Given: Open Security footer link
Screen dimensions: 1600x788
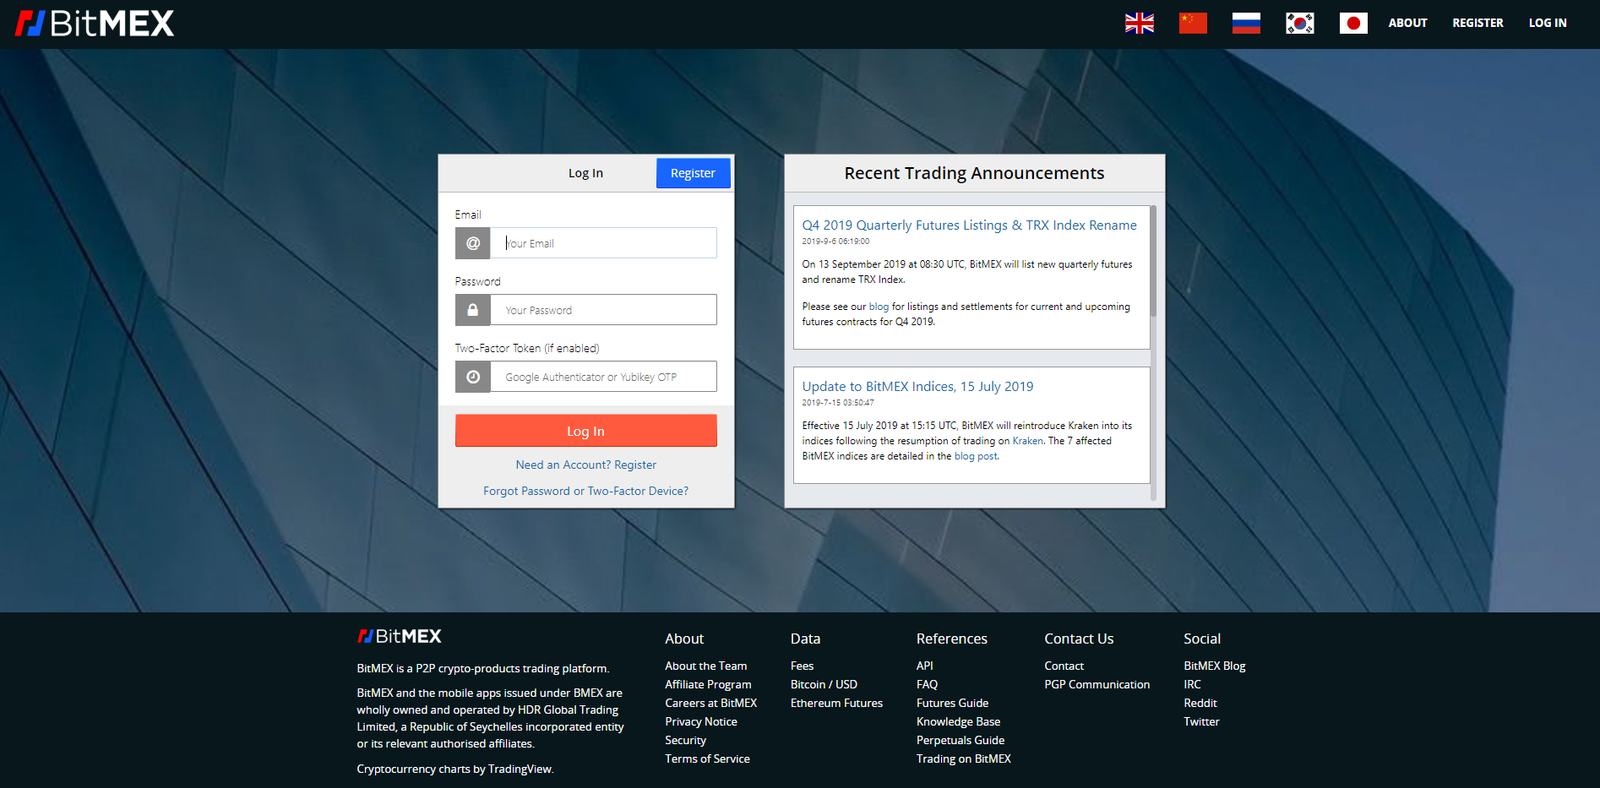Looking at the screenshot, I should point(686,741).
